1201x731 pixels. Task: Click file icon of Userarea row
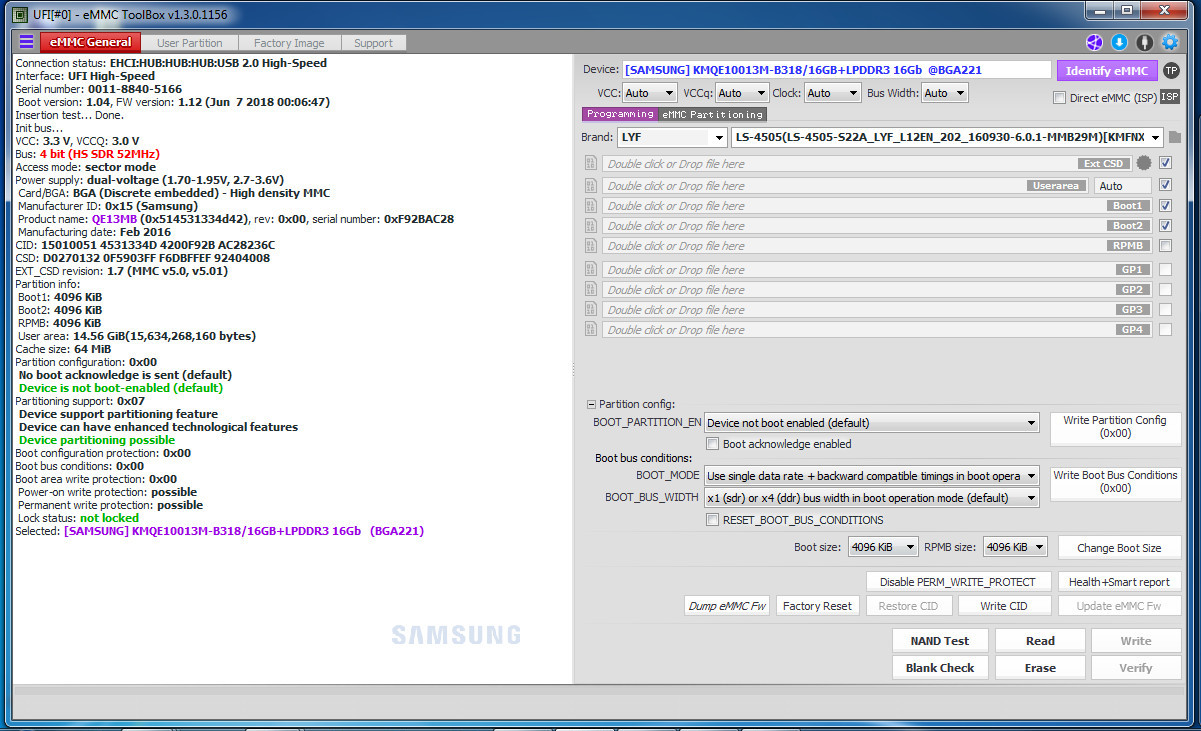589,186
